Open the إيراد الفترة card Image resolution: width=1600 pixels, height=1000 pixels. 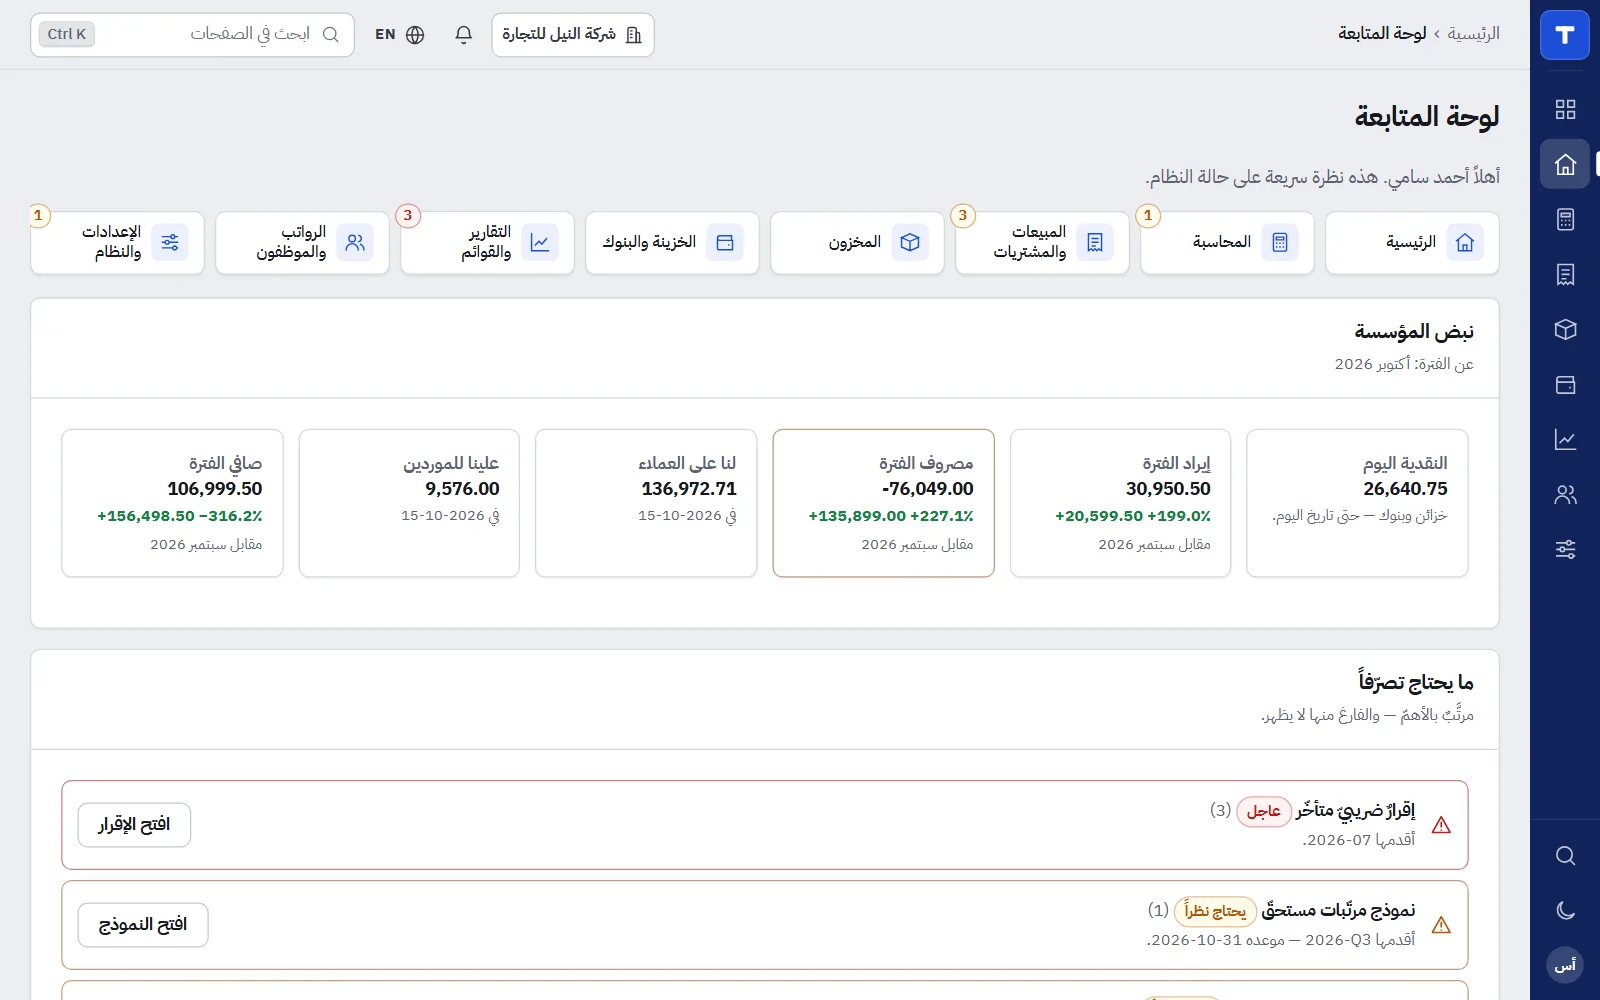click(1120, 503)
